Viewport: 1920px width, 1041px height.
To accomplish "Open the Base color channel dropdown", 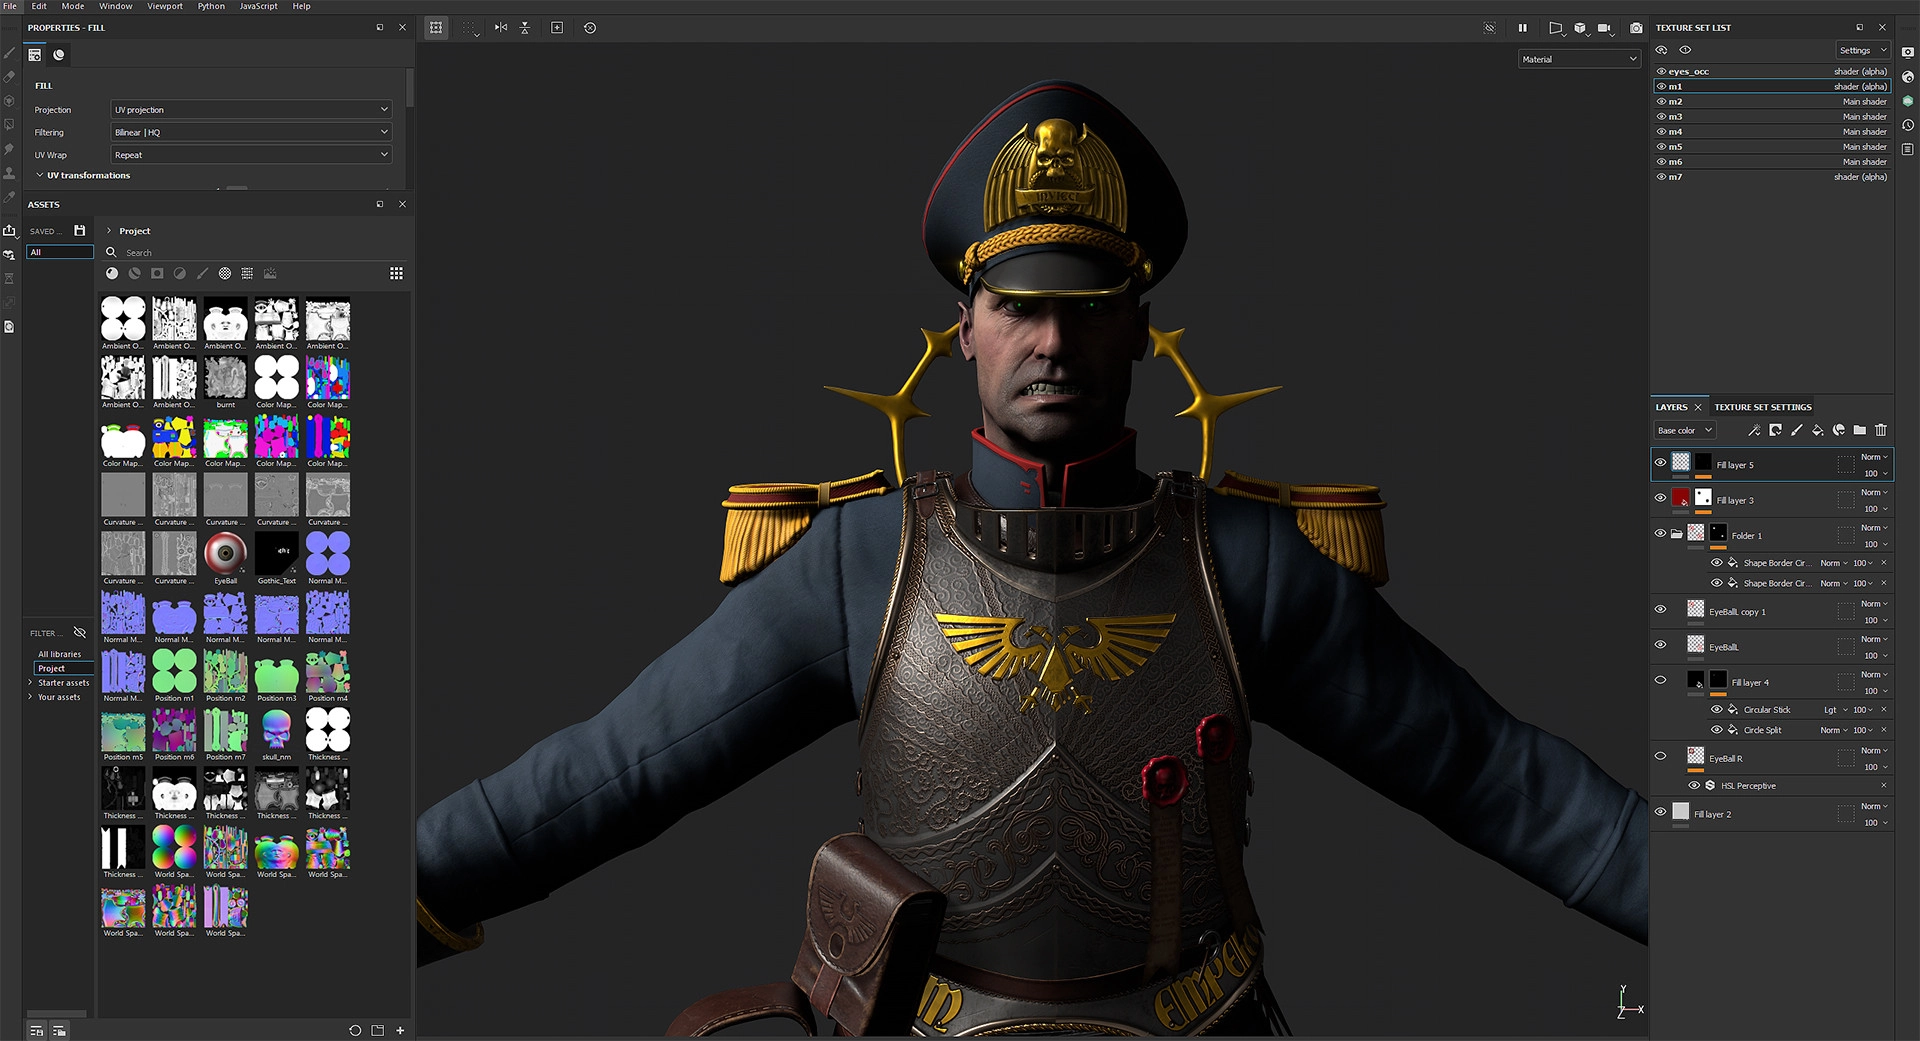I will (x=1684, y=431).
